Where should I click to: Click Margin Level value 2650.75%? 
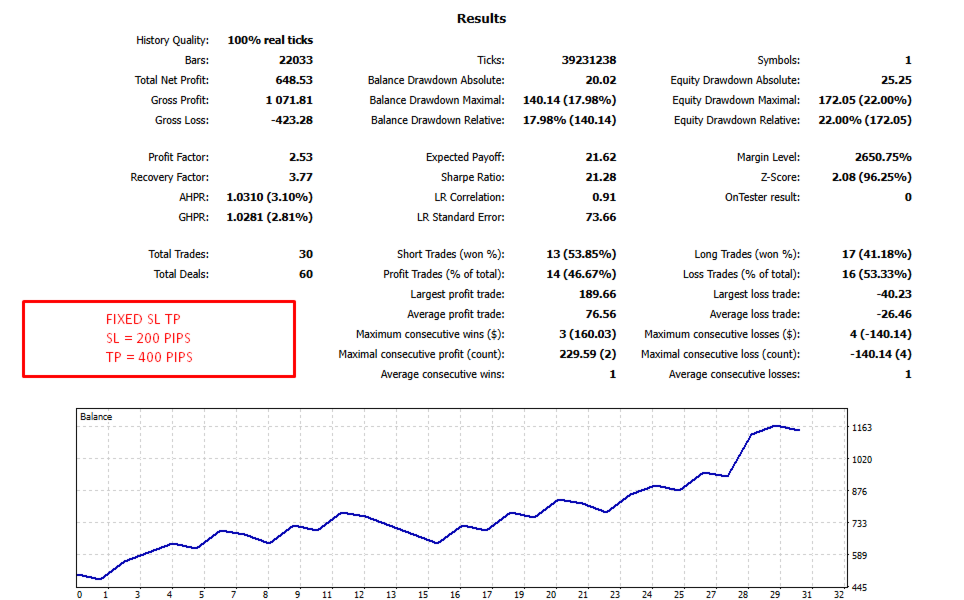[x=883, y=157]
